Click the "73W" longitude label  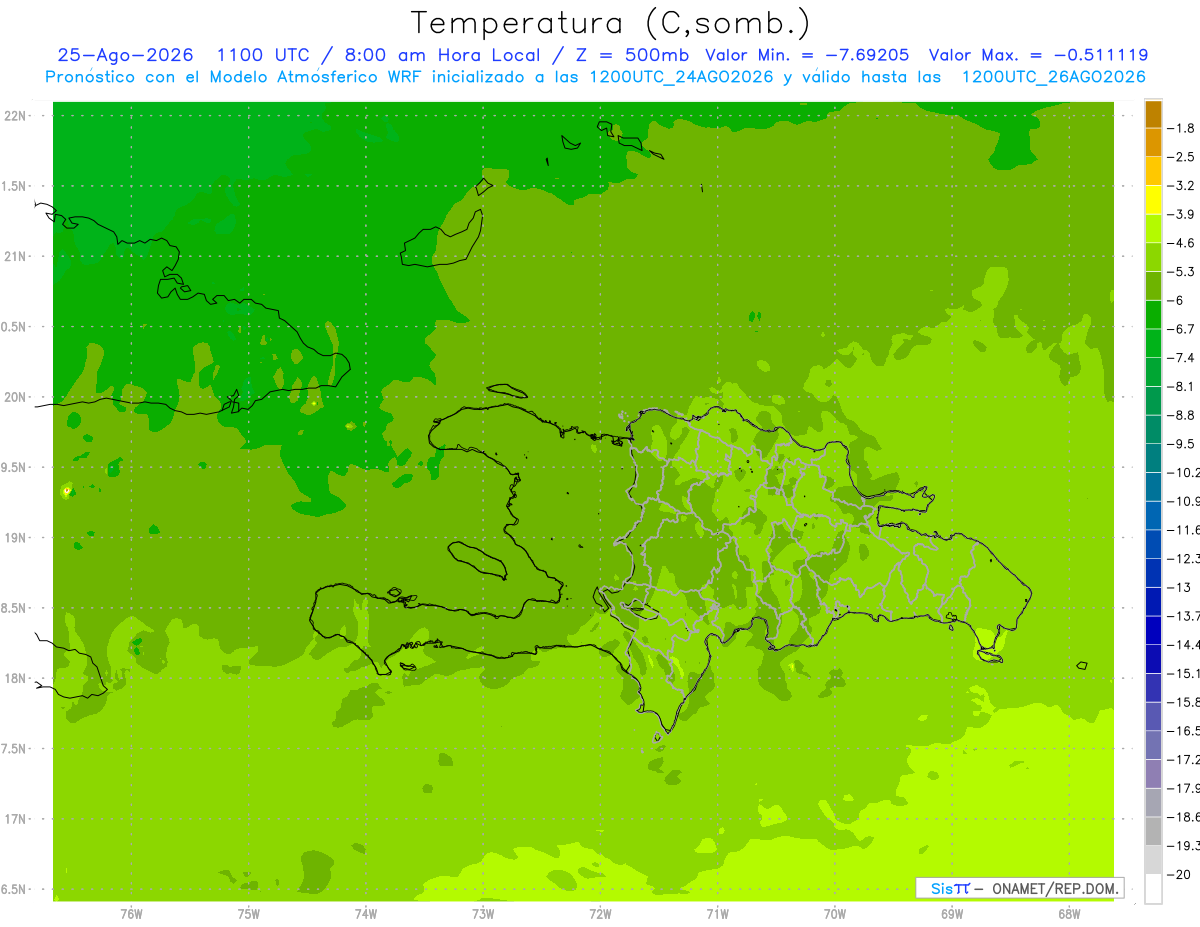[x=483, y=914]
